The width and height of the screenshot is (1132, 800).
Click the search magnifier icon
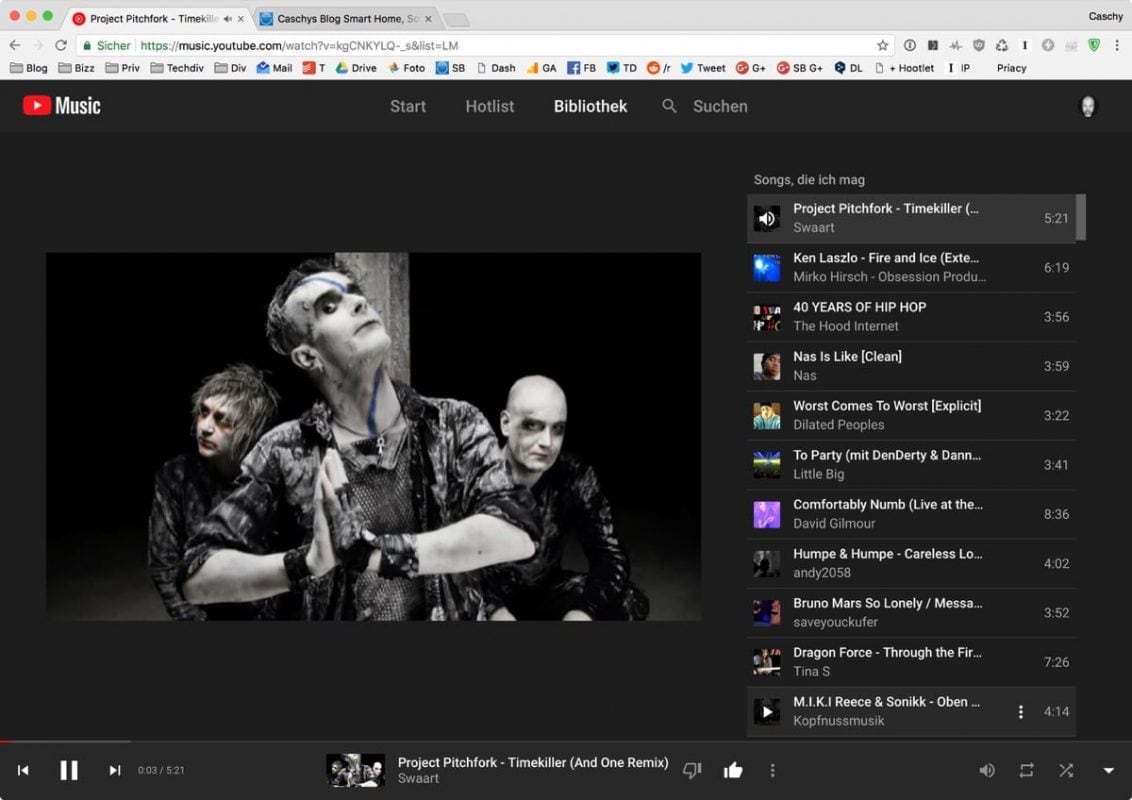click(x=670, y=106)
